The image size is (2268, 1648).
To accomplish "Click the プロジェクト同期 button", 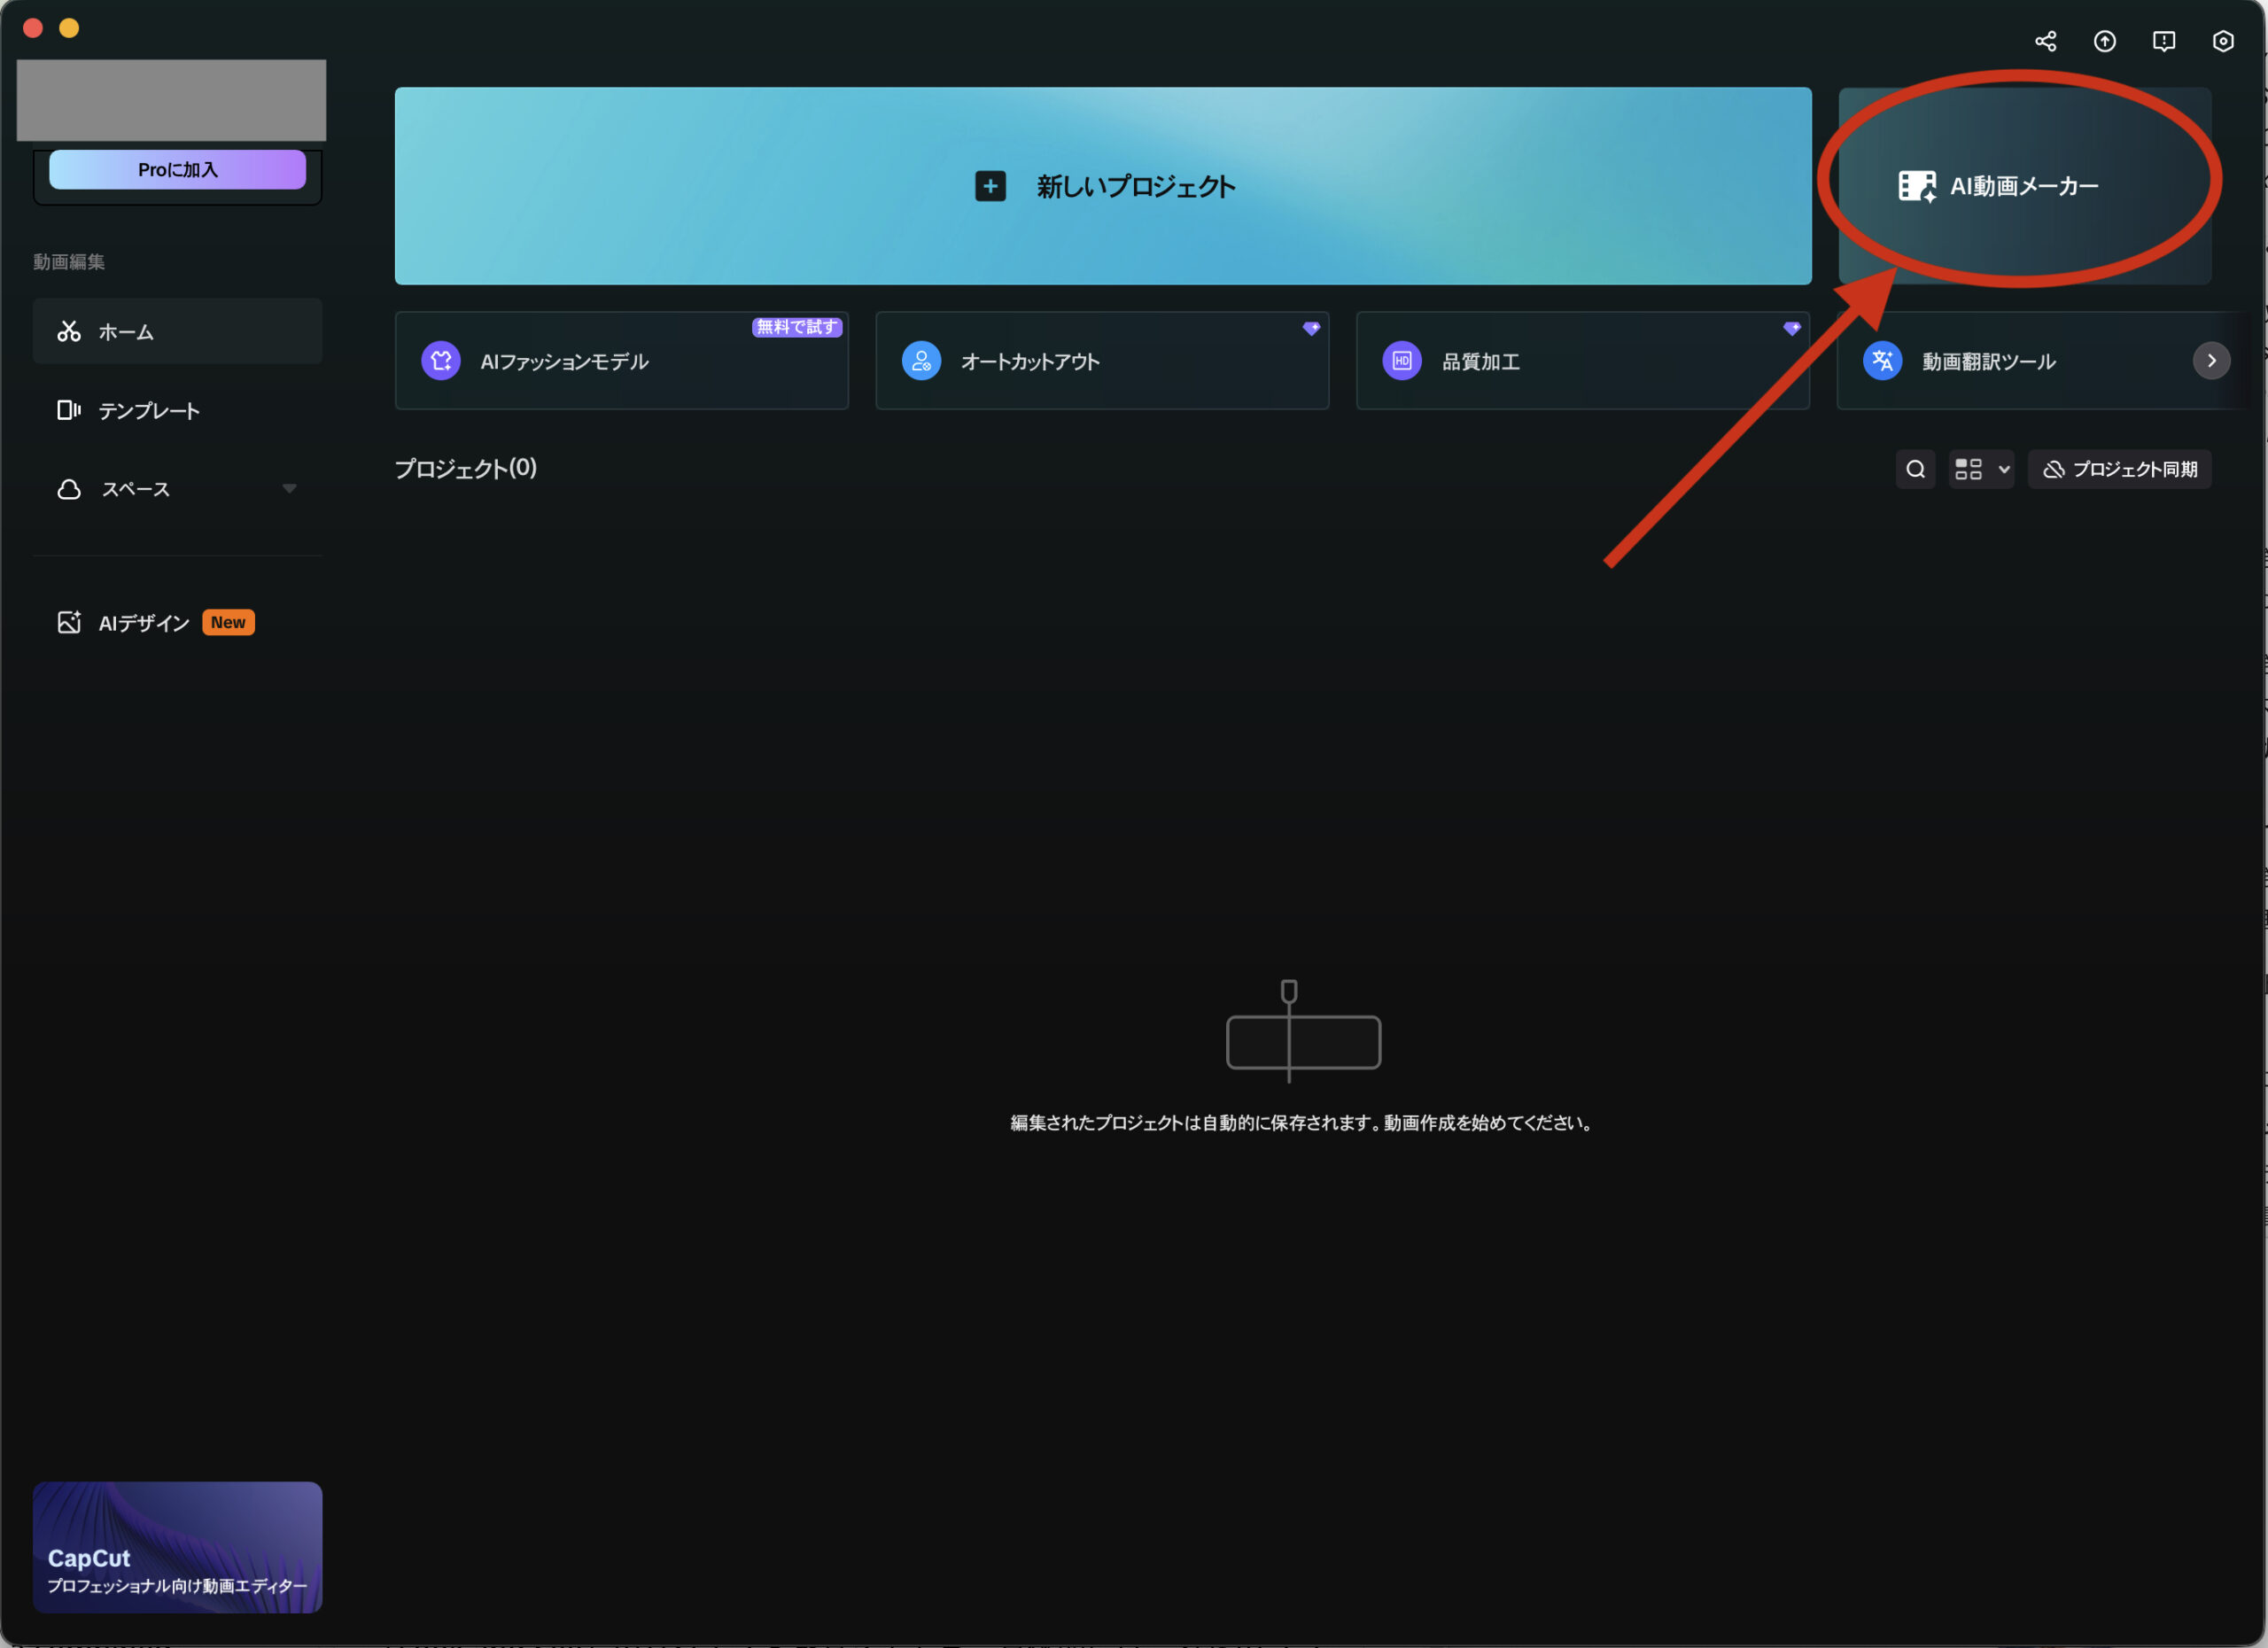I will (x=2119, y=469).
